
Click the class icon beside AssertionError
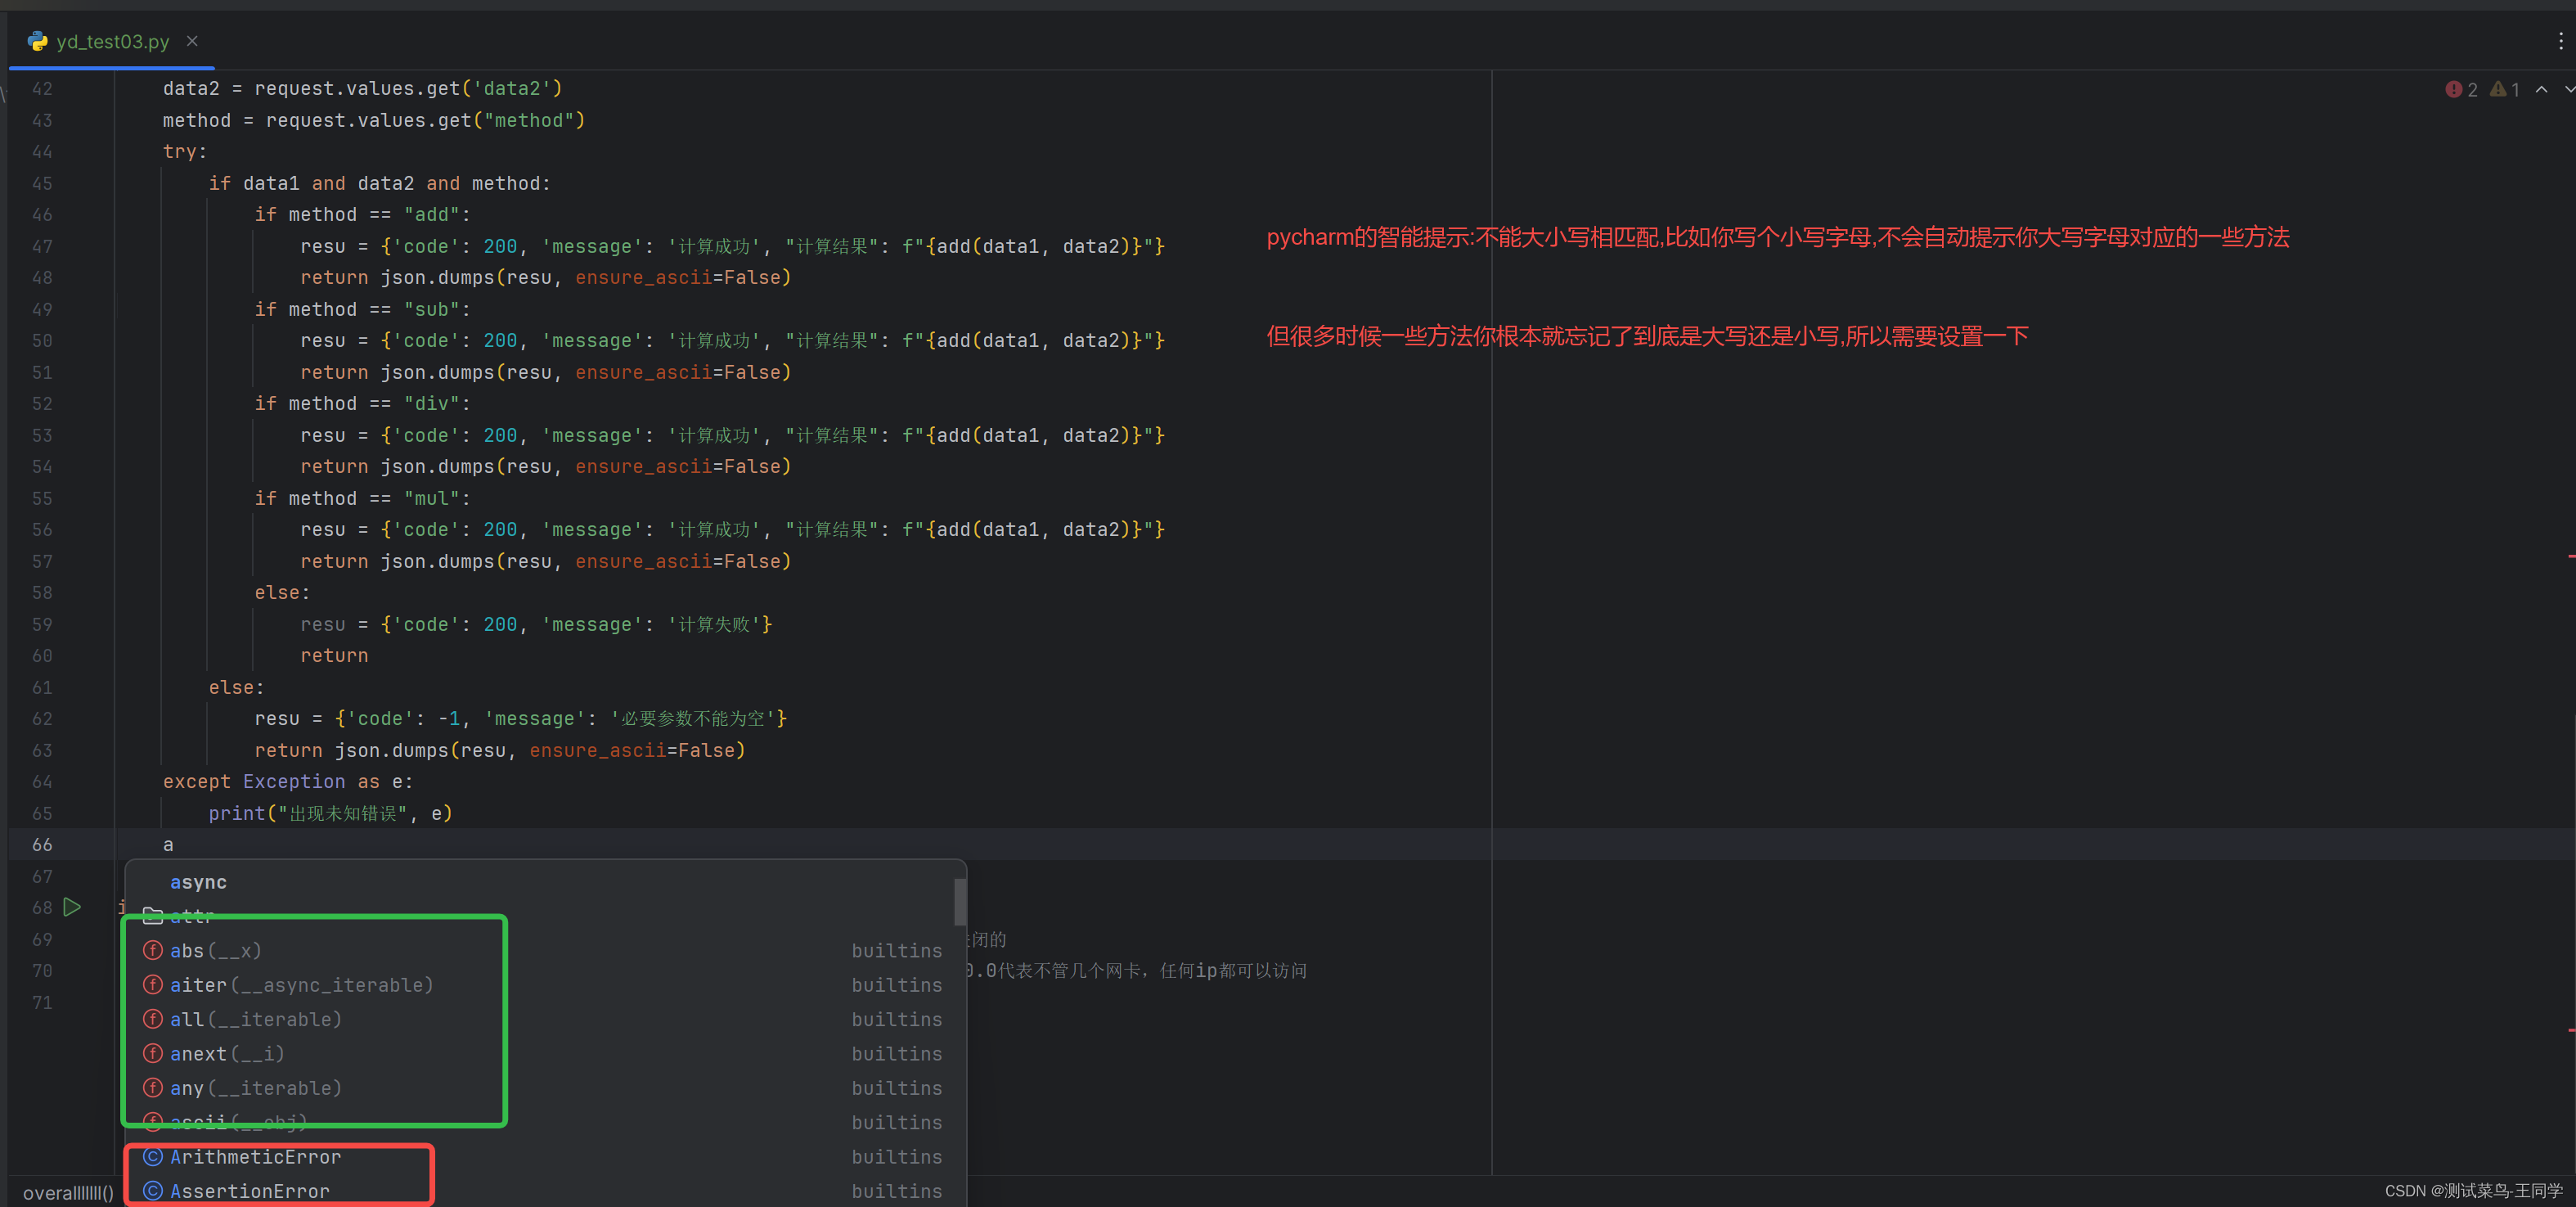coord(153,1191)
